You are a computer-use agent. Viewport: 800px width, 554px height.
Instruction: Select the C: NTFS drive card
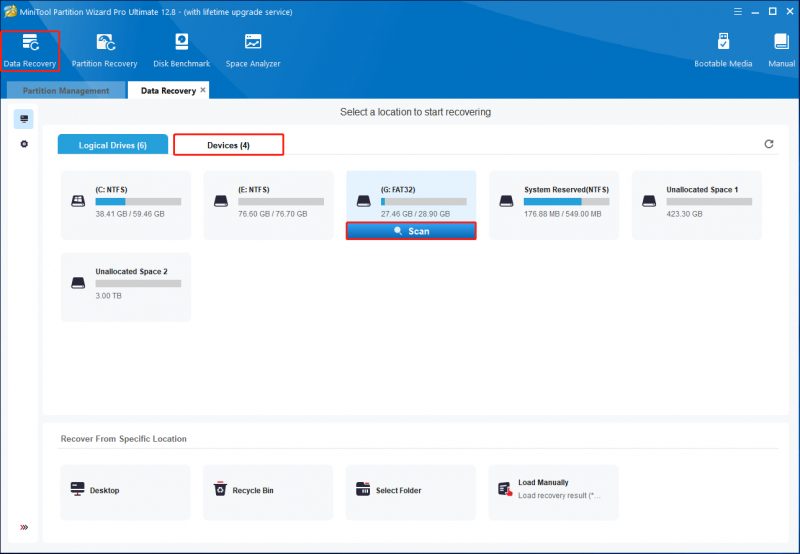(x=126, y=205)
